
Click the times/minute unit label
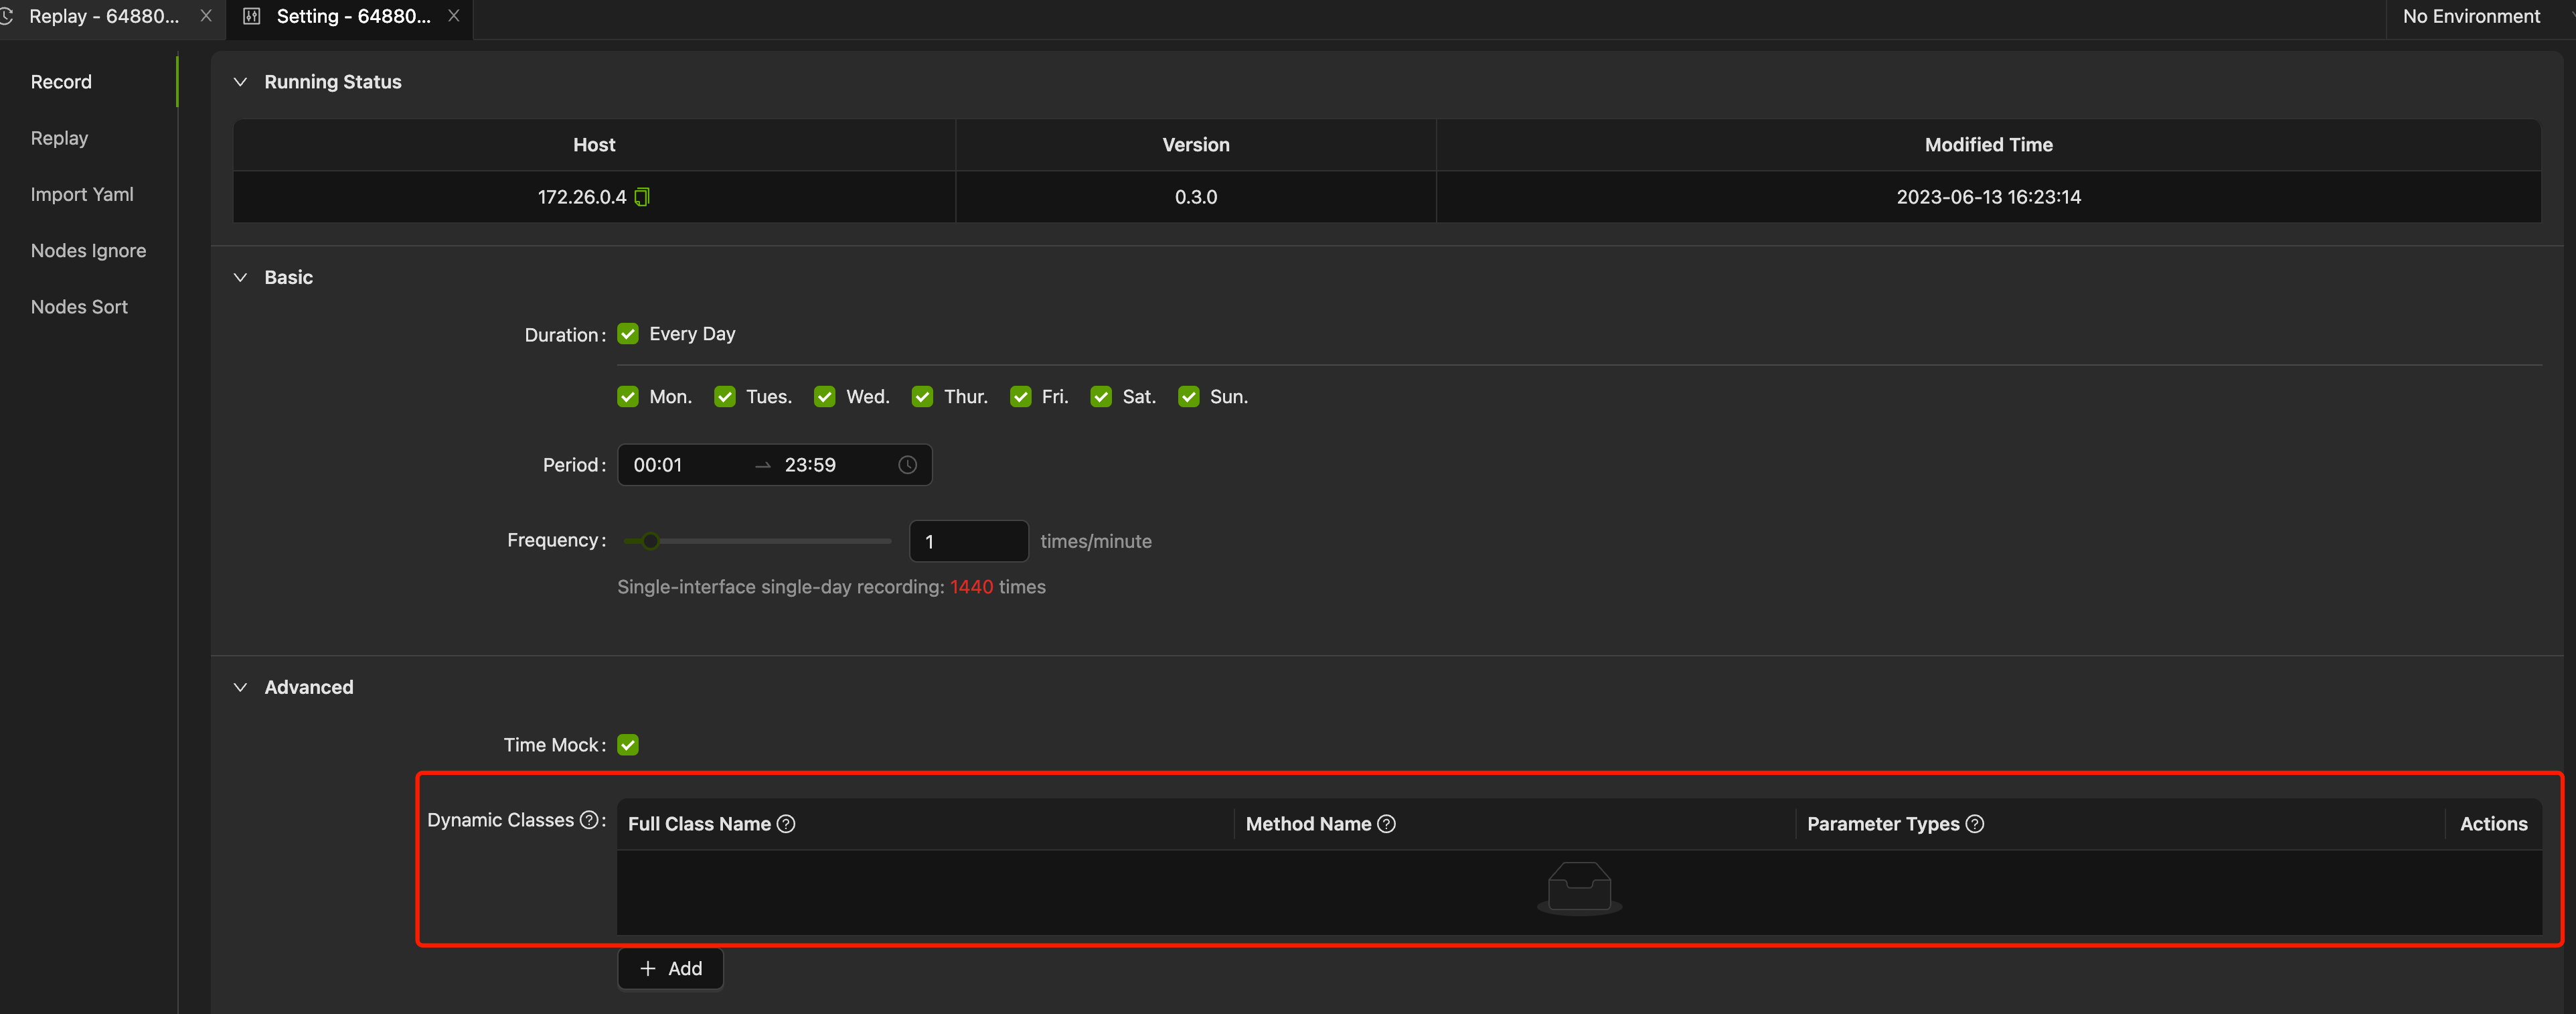[x=1096, y=541]
